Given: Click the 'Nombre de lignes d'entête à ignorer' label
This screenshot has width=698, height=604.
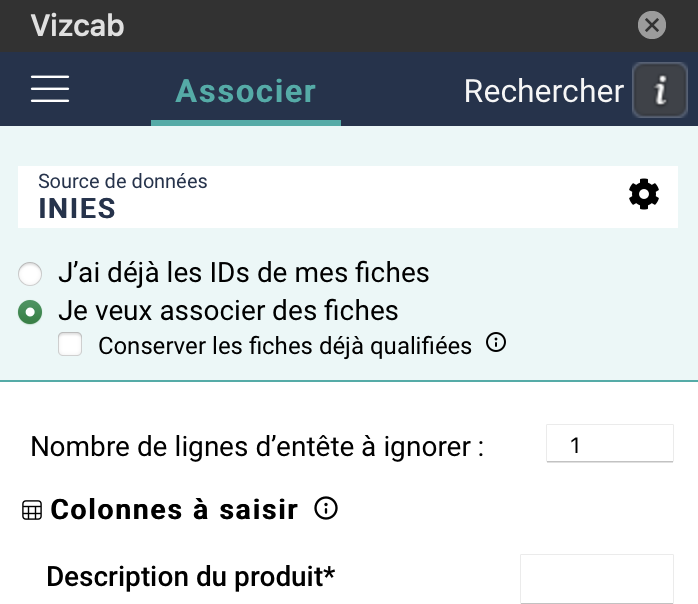Looking at the screenshot, I should [257, 446].
